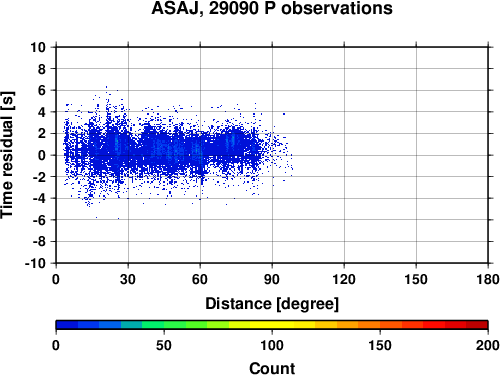
Task: Click colorbar tick label '50'
Action: pyautogui.click(x=164, y=345)
